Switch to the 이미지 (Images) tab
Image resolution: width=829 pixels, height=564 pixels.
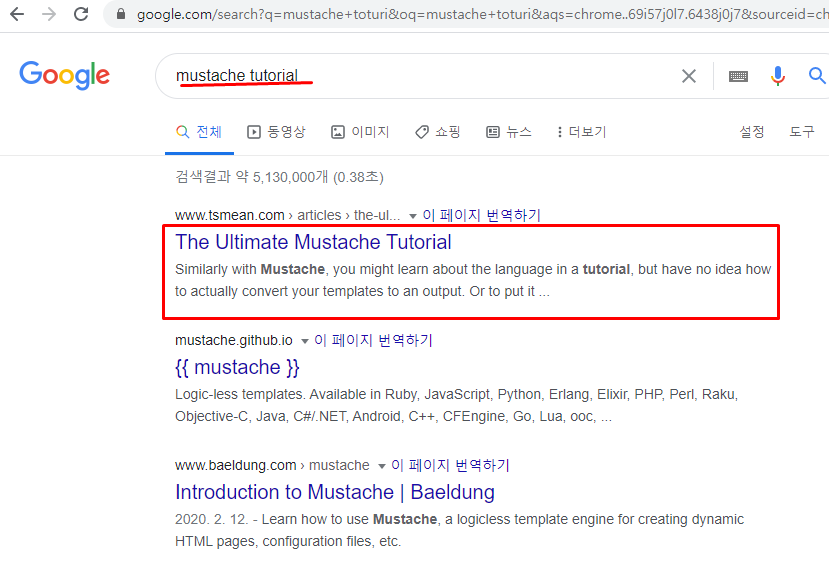tap(360, 132)
